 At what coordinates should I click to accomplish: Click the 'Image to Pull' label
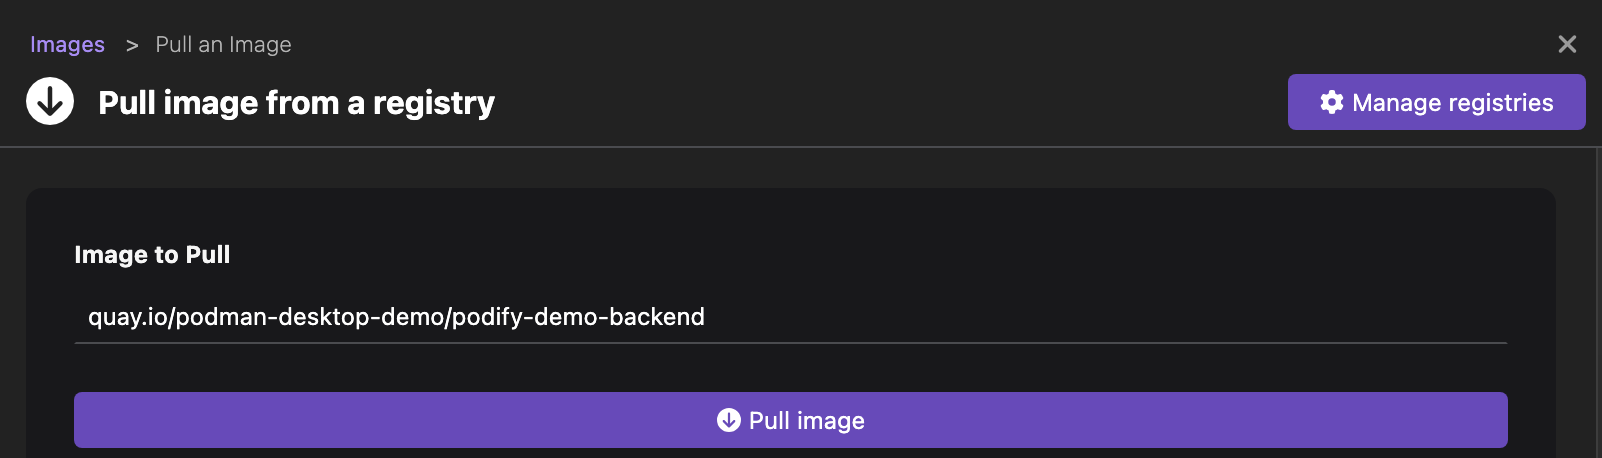(152, 255)
